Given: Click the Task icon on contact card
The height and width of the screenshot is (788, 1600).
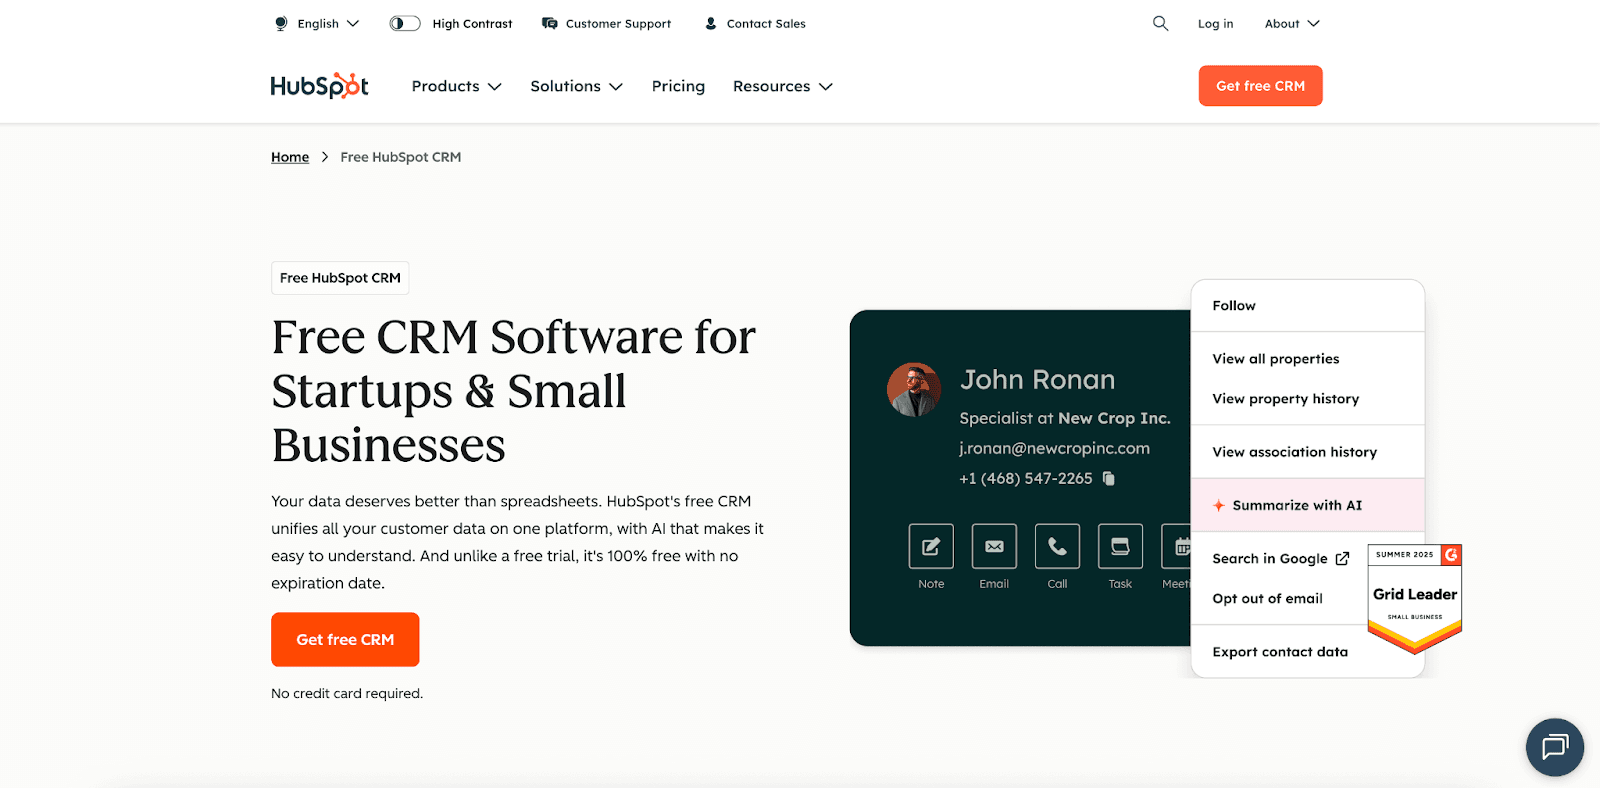Looking at the screenshot, I should pyautogui.click(x=1120, y=546).
